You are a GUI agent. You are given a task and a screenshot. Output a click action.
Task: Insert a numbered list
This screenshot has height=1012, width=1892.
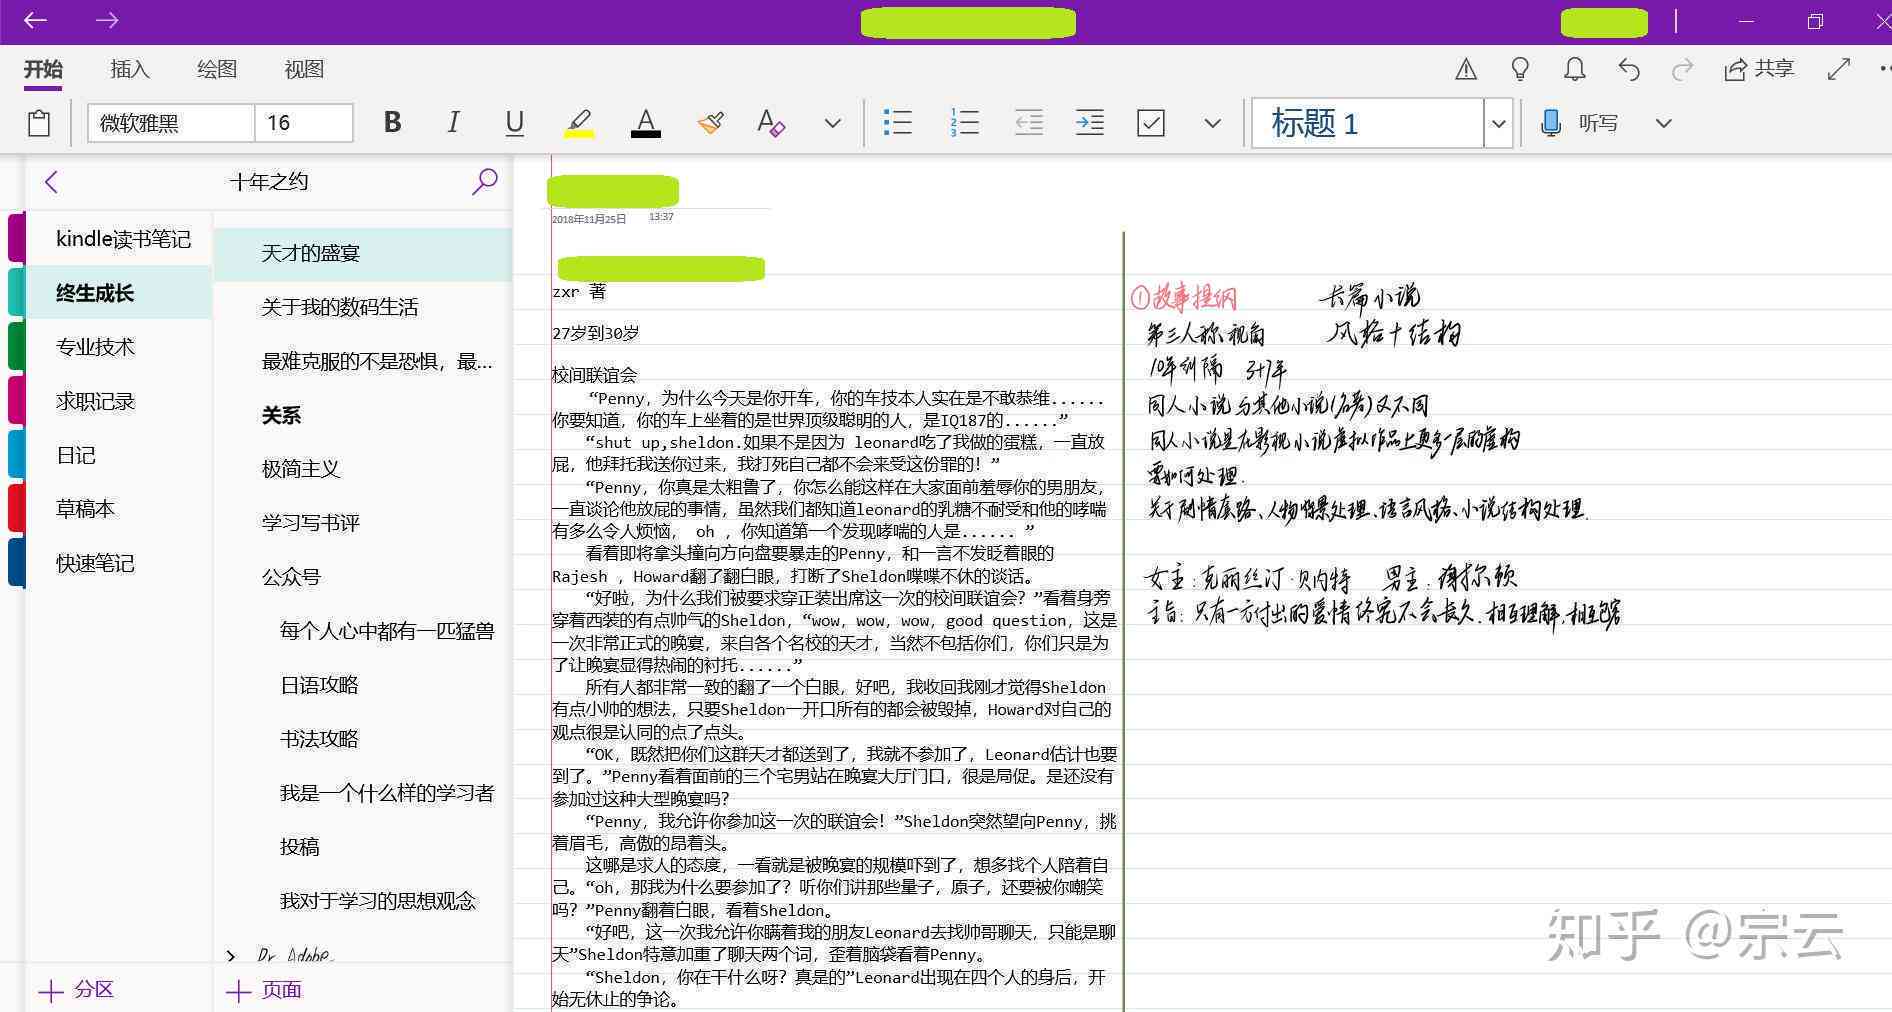[964, 123]
